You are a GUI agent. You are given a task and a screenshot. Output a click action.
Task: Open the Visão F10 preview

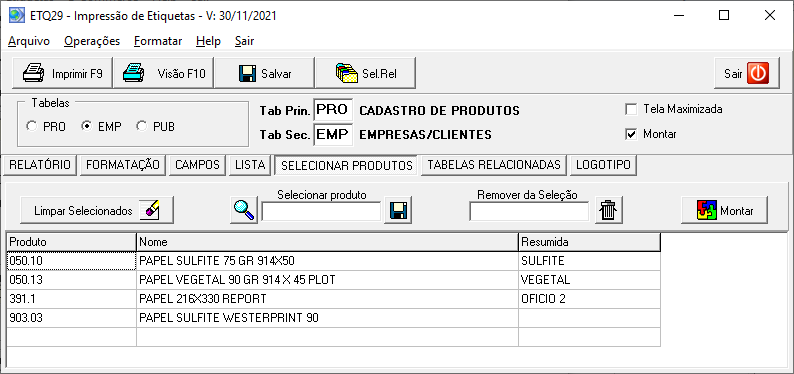point(164,73)
